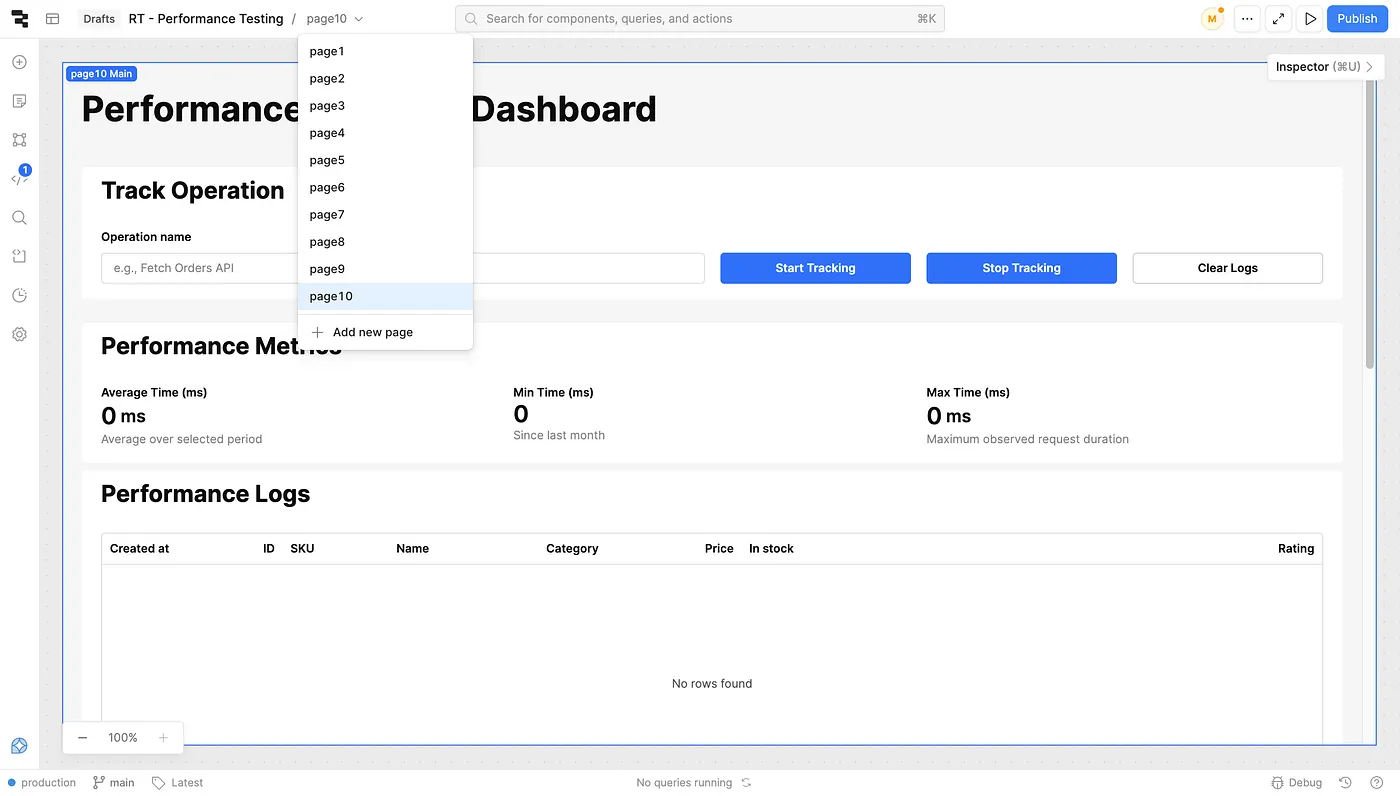The image size is (1400, 796).
Task: Select page6 from the page list
Action: pos(385,187)
